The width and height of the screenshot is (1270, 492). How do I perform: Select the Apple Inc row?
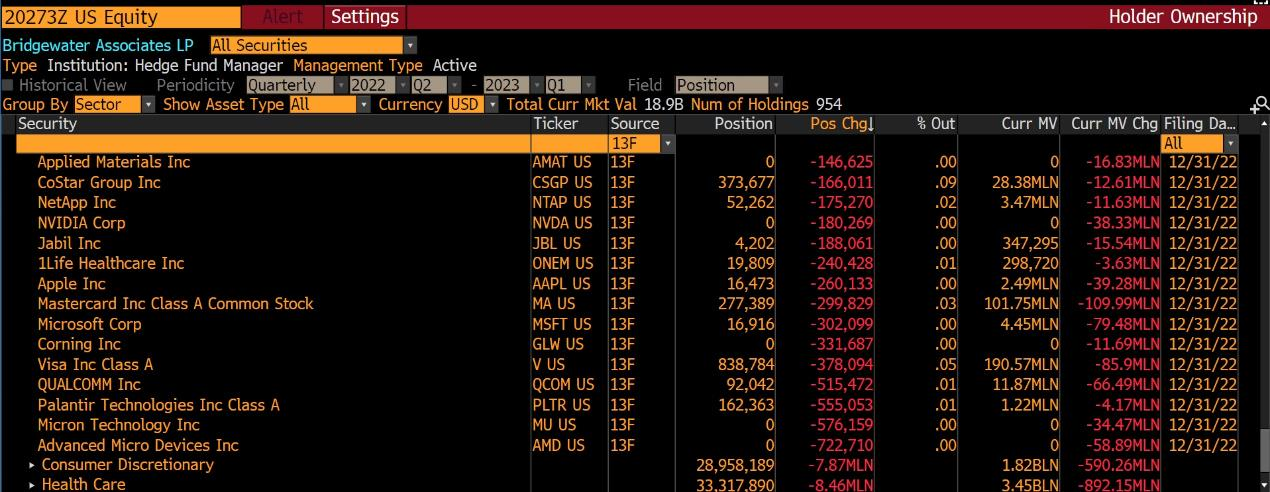[628, 284]
